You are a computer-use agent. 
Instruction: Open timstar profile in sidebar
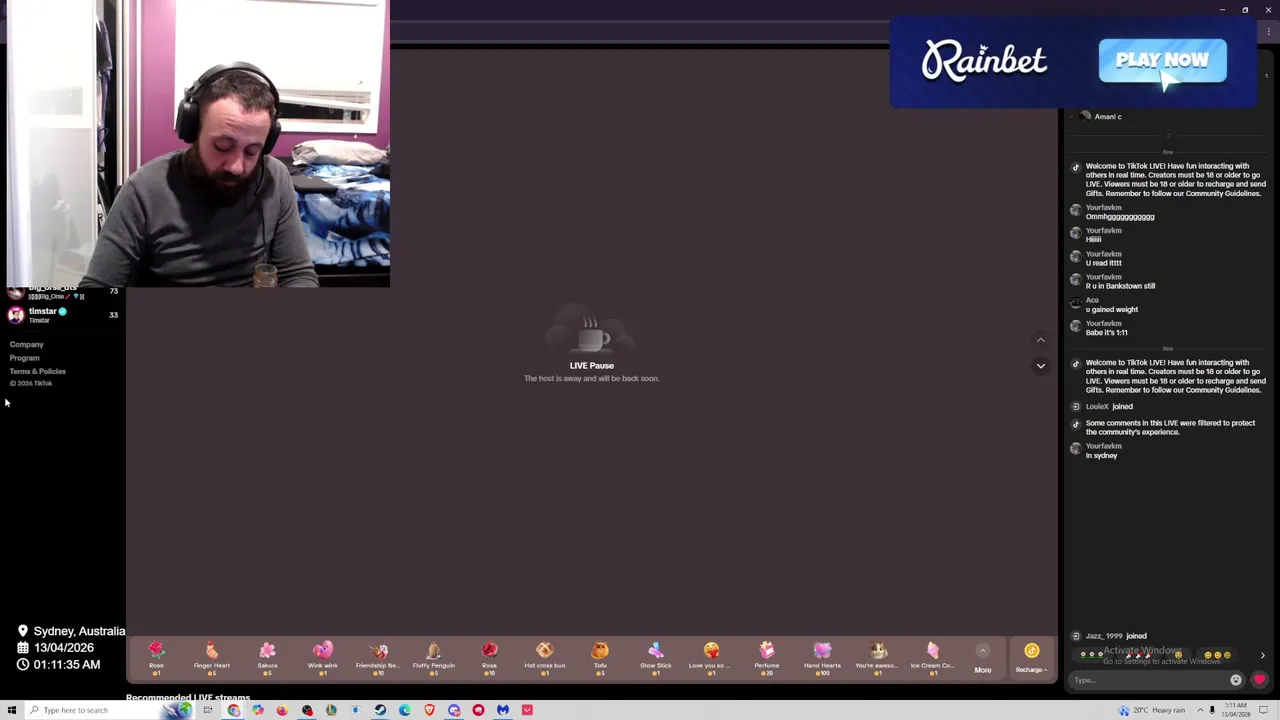tap(62, 315)
